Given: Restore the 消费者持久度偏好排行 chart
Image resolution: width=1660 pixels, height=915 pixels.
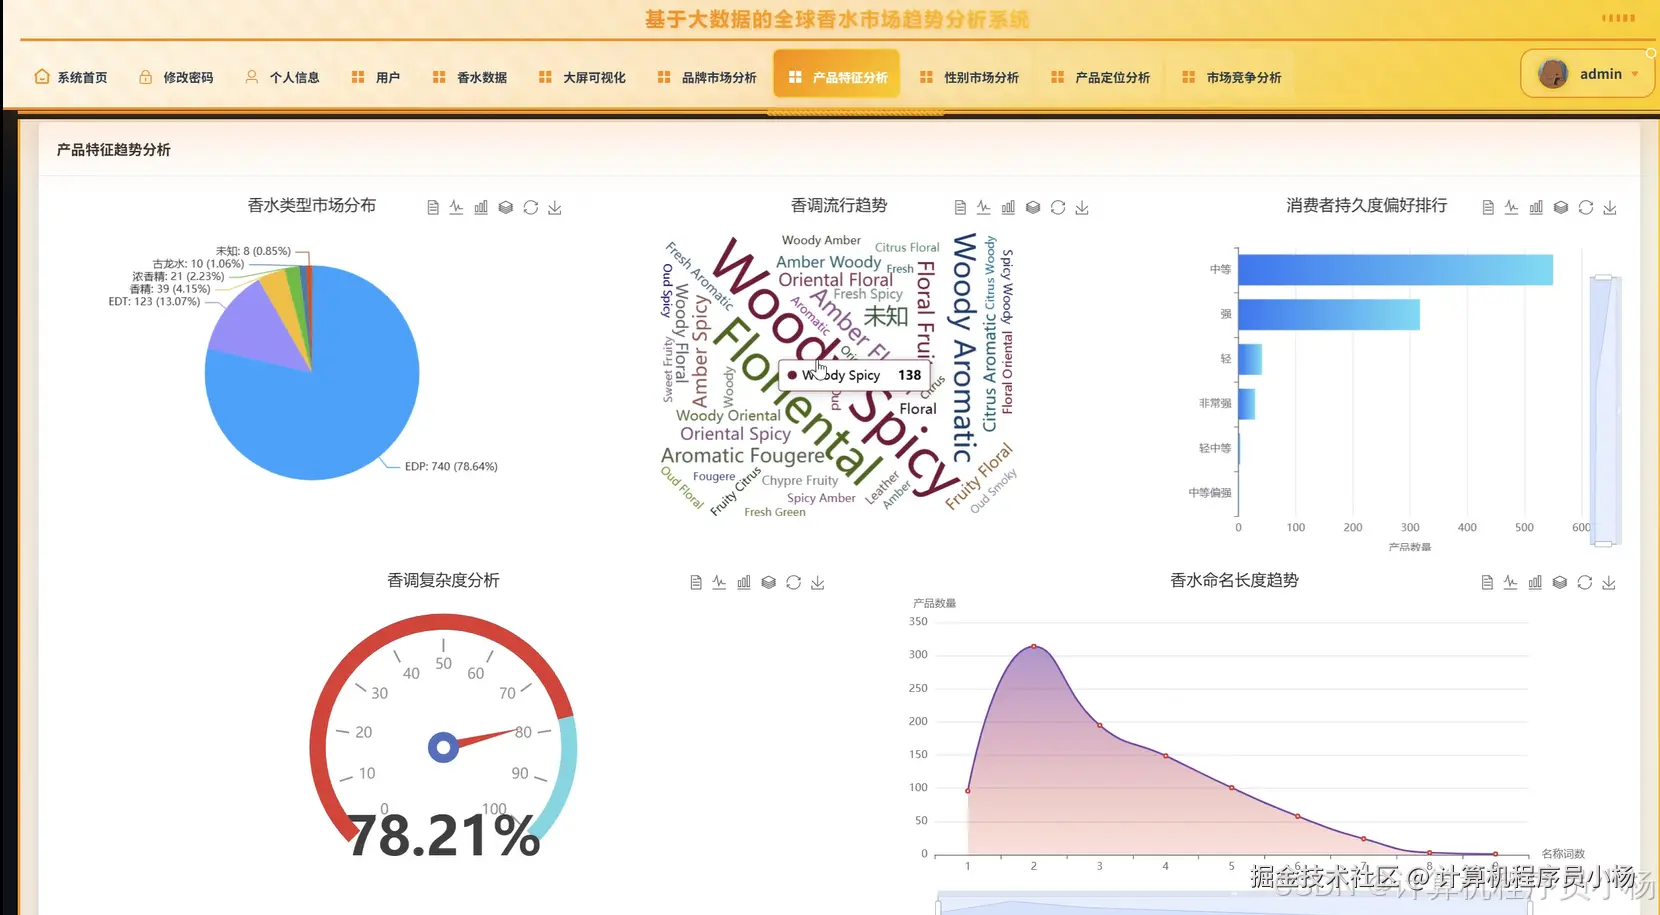Looking at the screenshot, I should pyautogui.click(x=1585, y=207).
